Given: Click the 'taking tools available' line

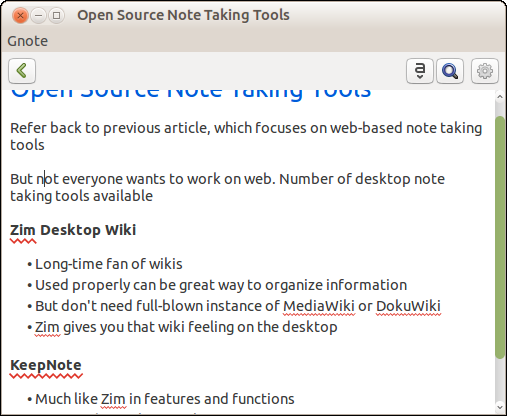Looking at the screenshot, I should click(81, 196).
